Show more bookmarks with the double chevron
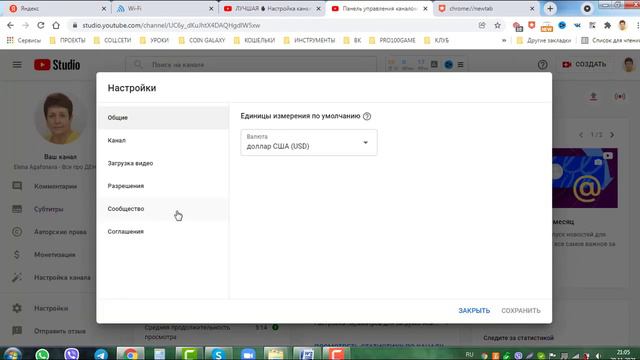The height and width of the screenshot is (360, 640). [504, 40]
